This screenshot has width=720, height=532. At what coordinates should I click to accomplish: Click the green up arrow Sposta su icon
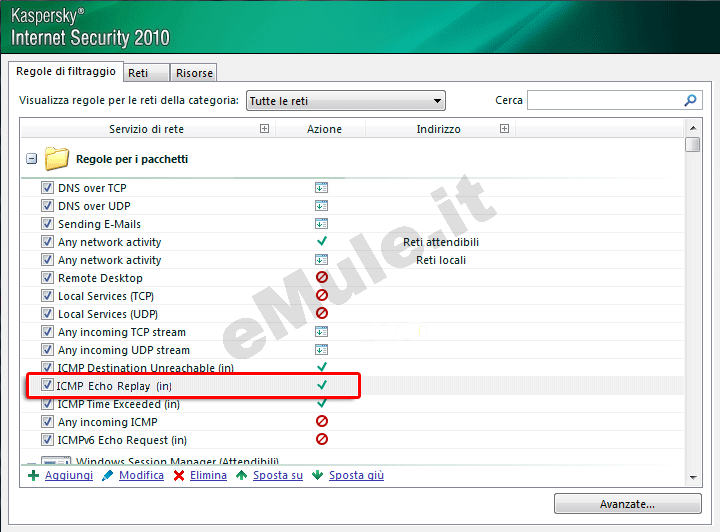[x=242, y=476]
